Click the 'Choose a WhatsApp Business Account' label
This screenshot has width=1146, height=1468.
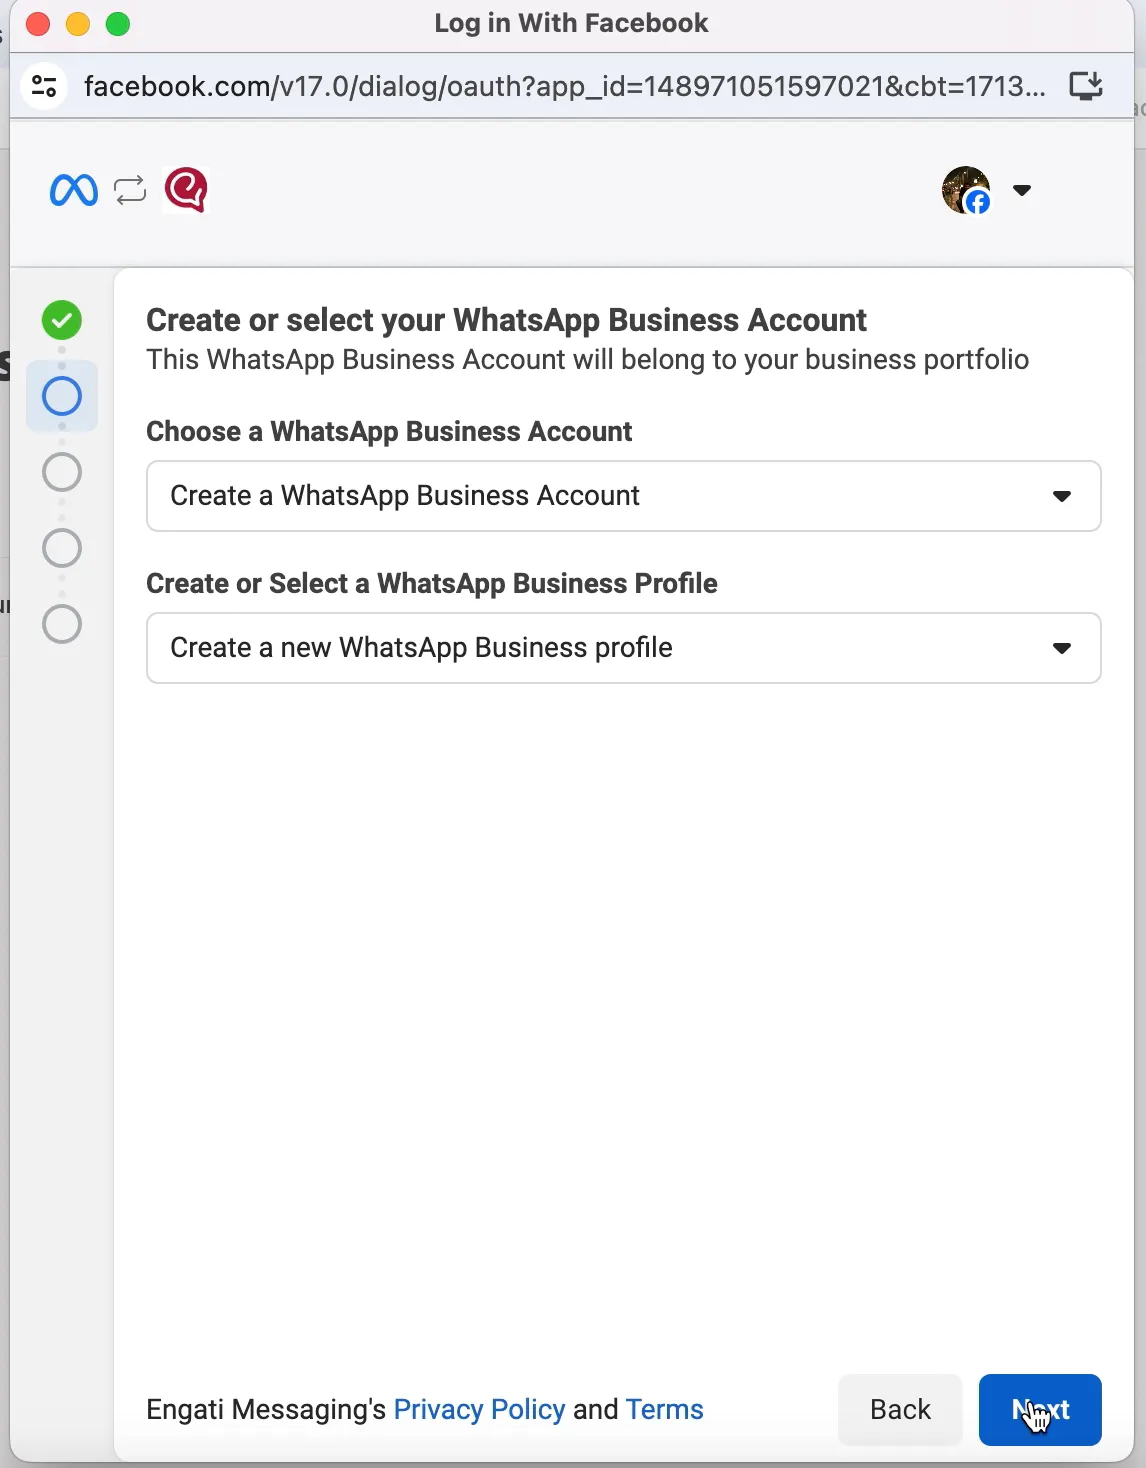click(x=389, y=432)
